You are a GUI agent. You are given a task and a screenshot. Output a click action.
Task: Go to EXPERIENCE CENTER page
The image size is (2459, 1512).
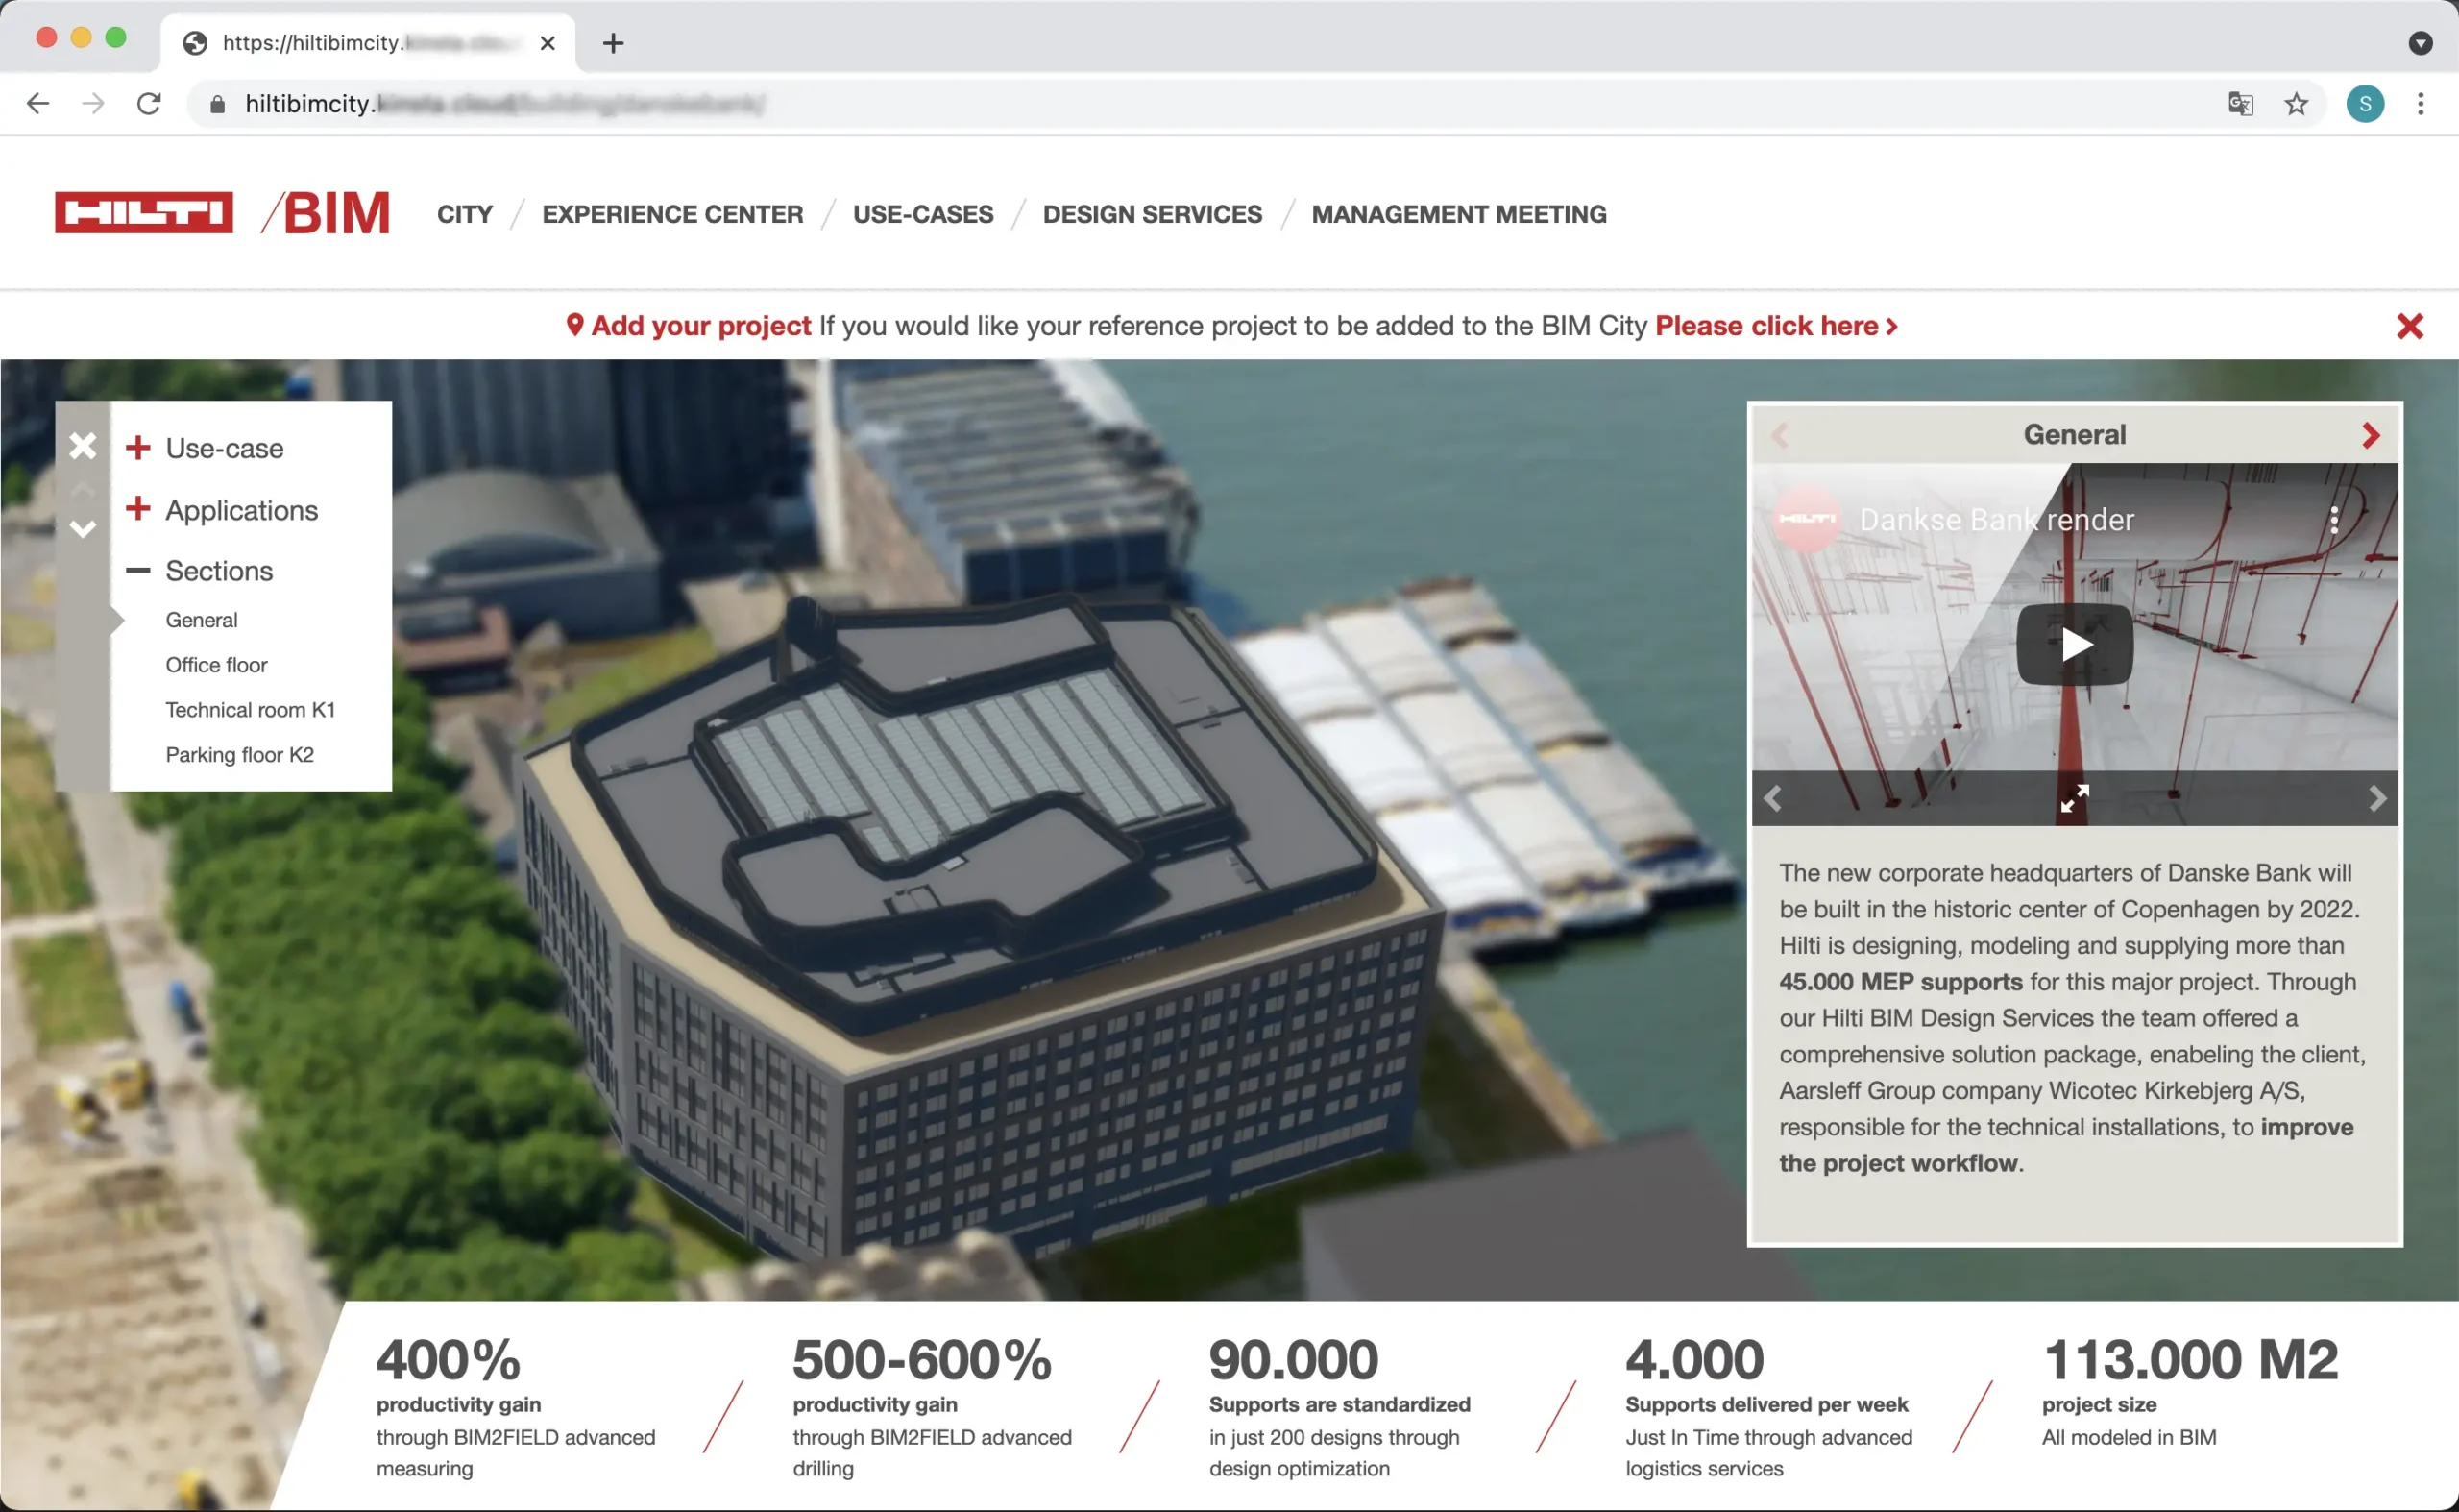point(672,214)
